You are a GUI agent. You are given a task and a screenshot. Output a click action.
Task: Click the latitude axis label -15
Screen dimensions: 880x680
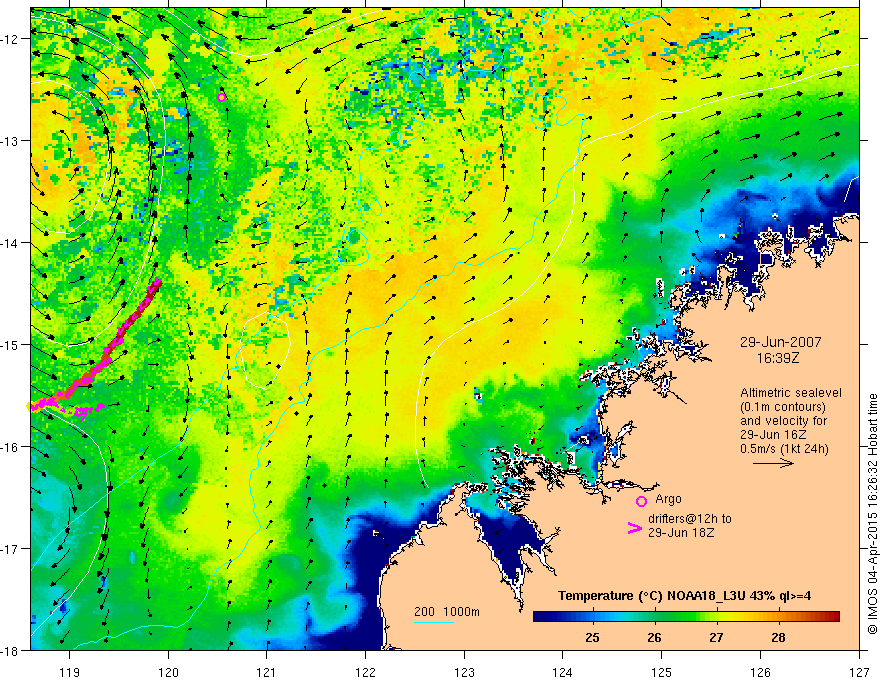[11, 344]
